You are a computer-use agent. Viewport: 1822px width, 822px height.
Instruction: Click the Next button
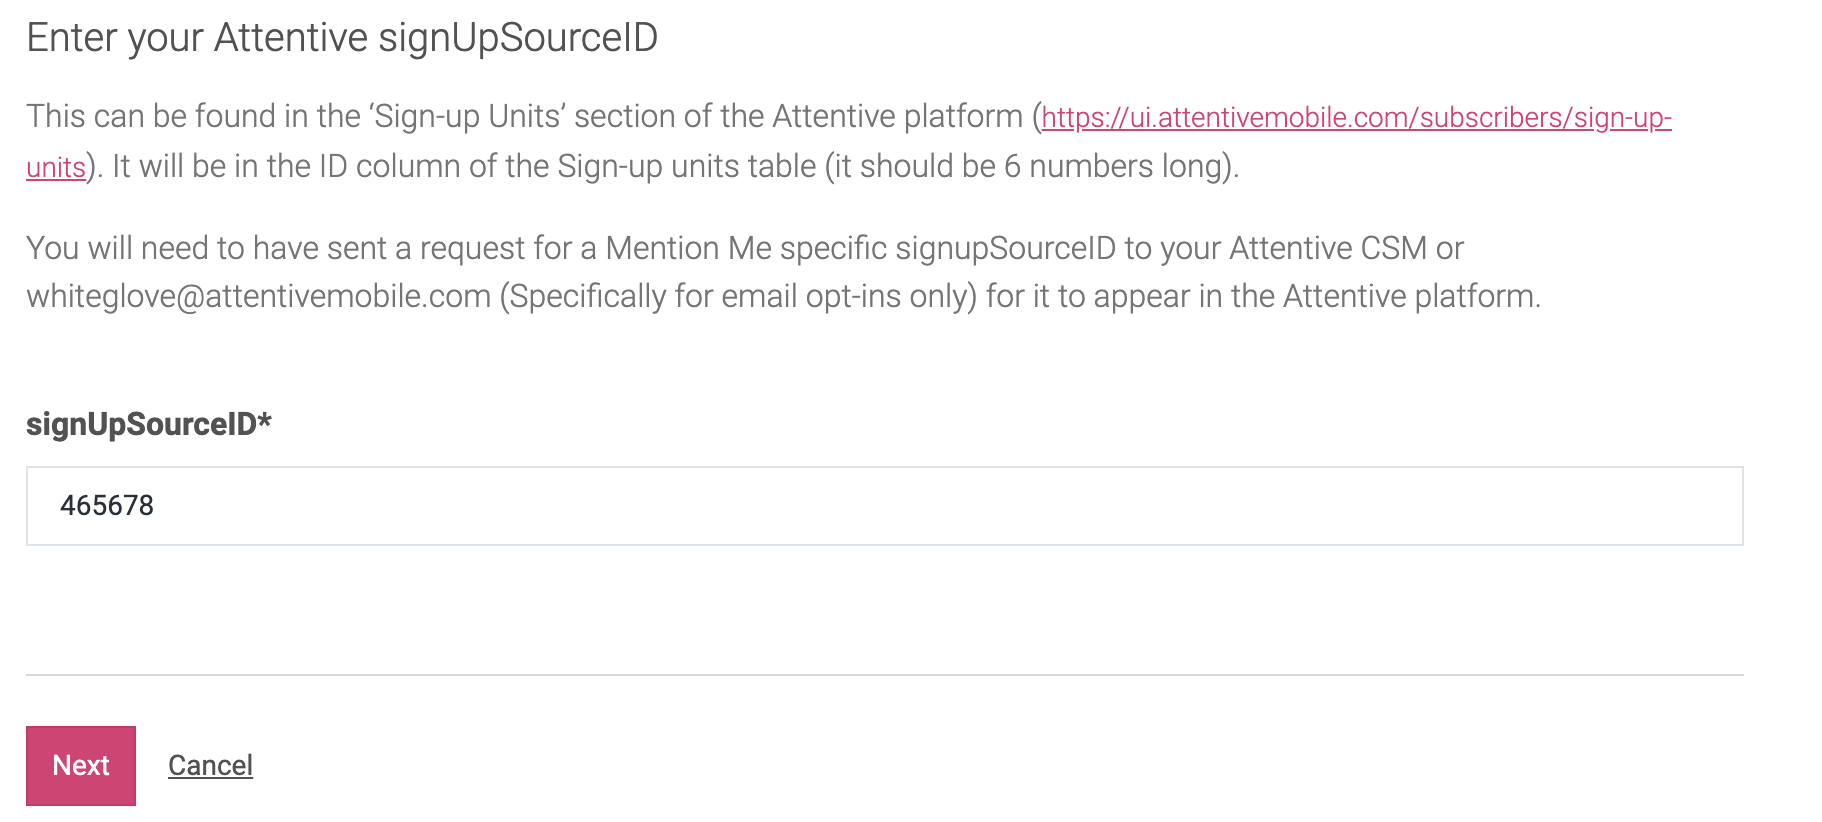click(x=81, y=765)
